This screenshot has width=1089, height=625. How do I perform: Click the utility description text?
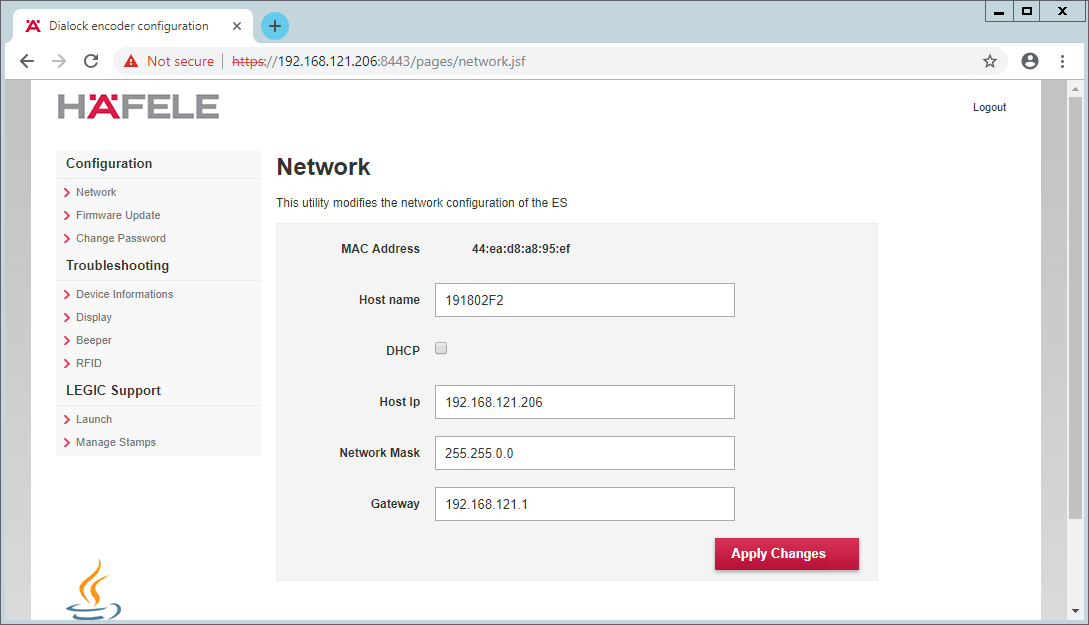pyautogui.click(x=422, y=203)
